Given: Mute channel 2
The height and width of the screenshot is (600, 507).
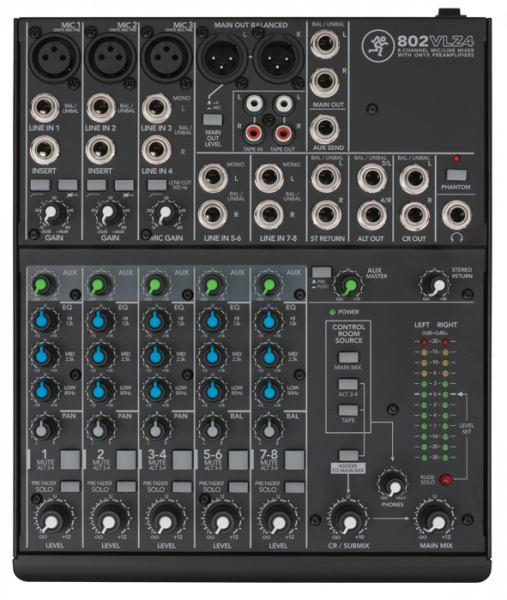Looking at the screenshot, I should 126,460.
